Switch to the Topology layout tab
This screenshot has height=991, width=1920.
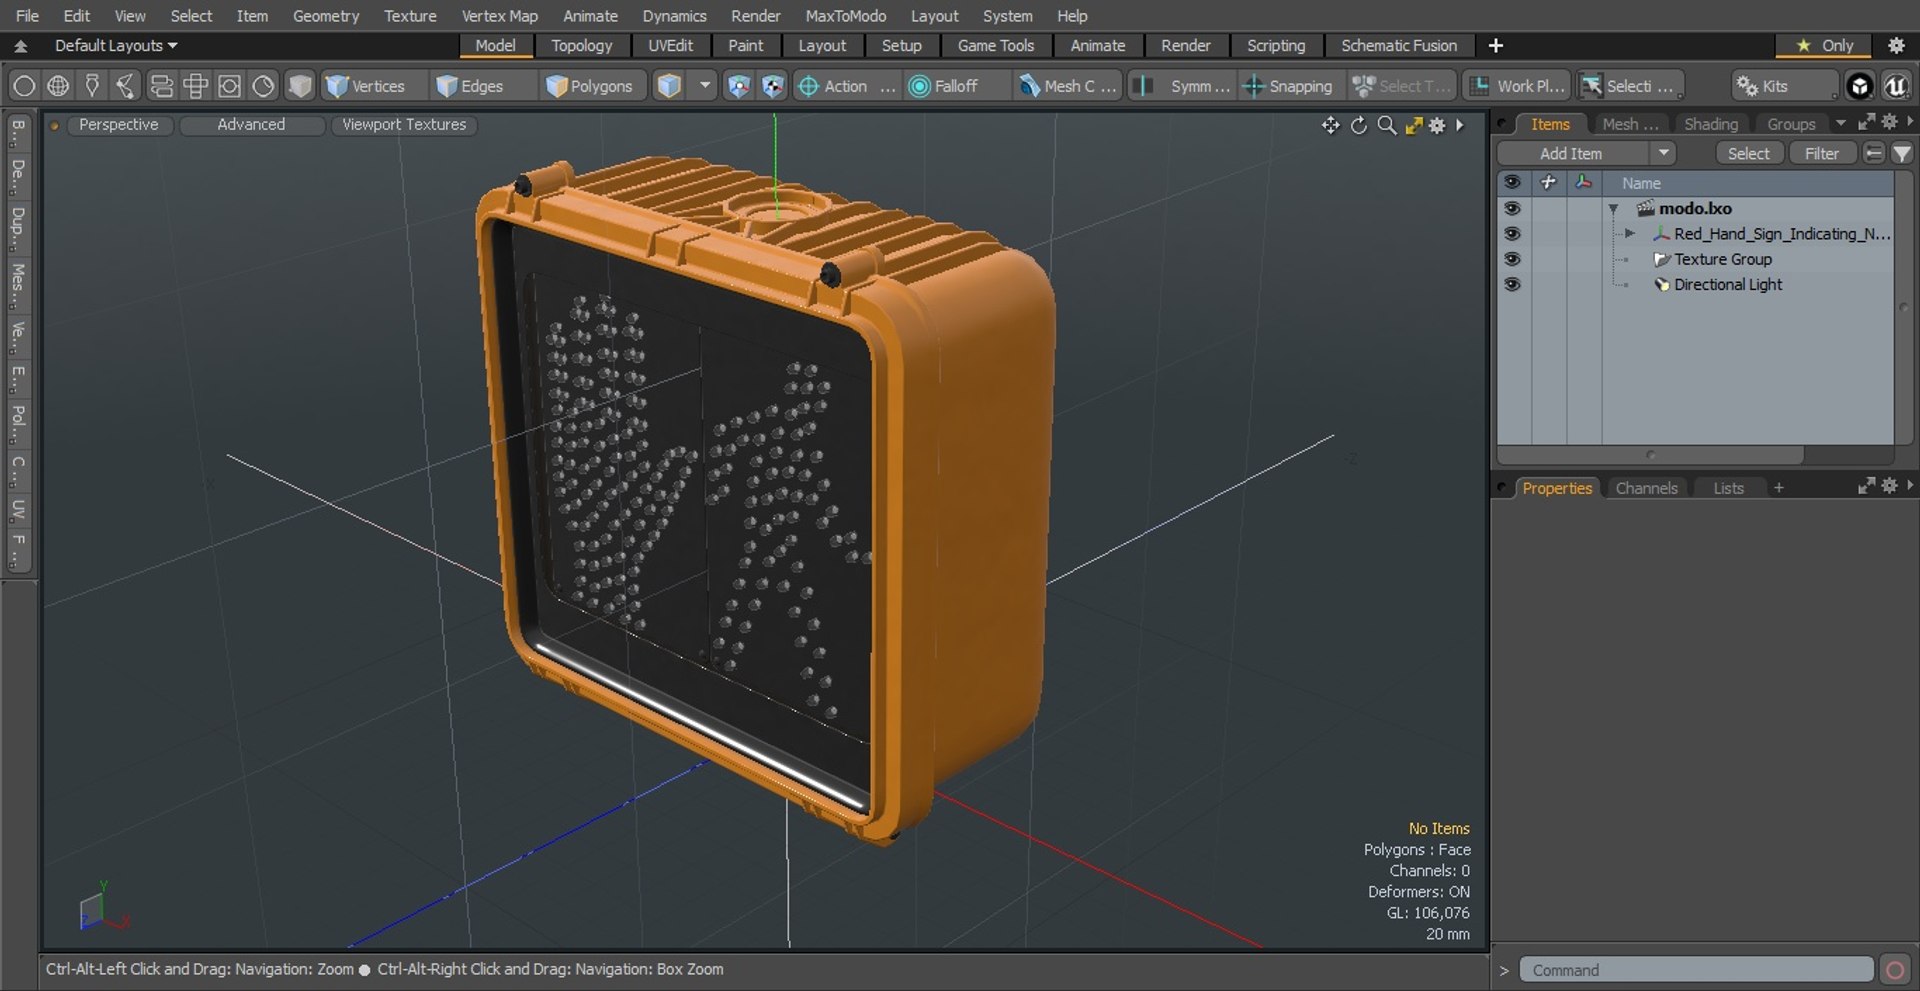(581, 45)
